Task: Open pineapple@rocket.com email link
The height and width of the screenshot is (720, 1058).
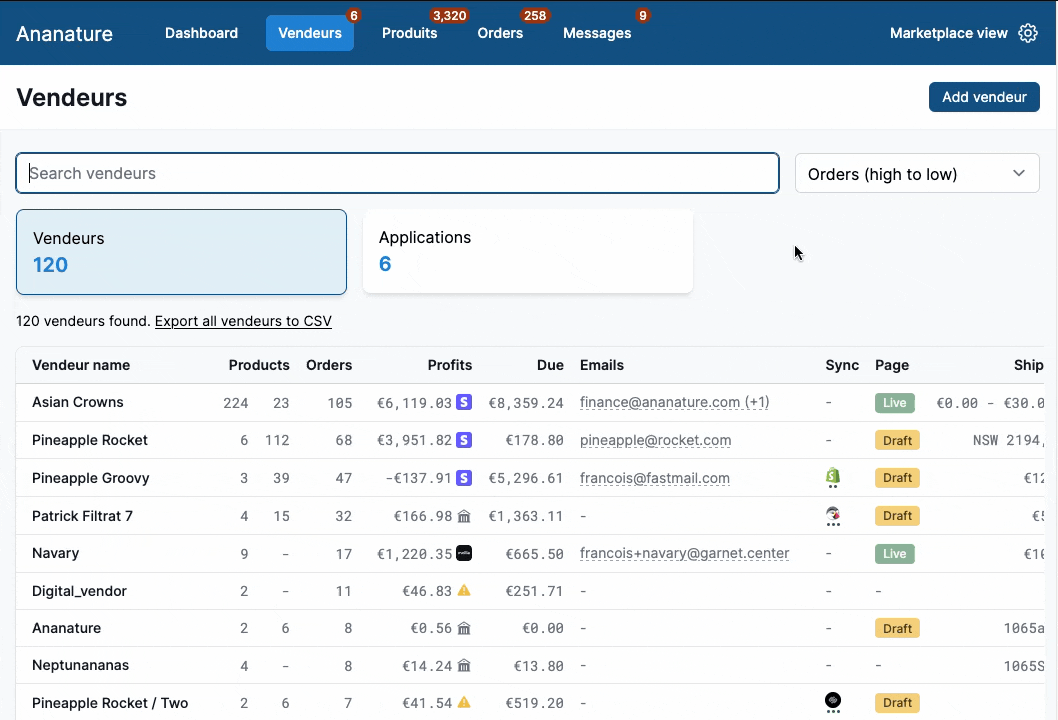Action: [x=655, y=440]
